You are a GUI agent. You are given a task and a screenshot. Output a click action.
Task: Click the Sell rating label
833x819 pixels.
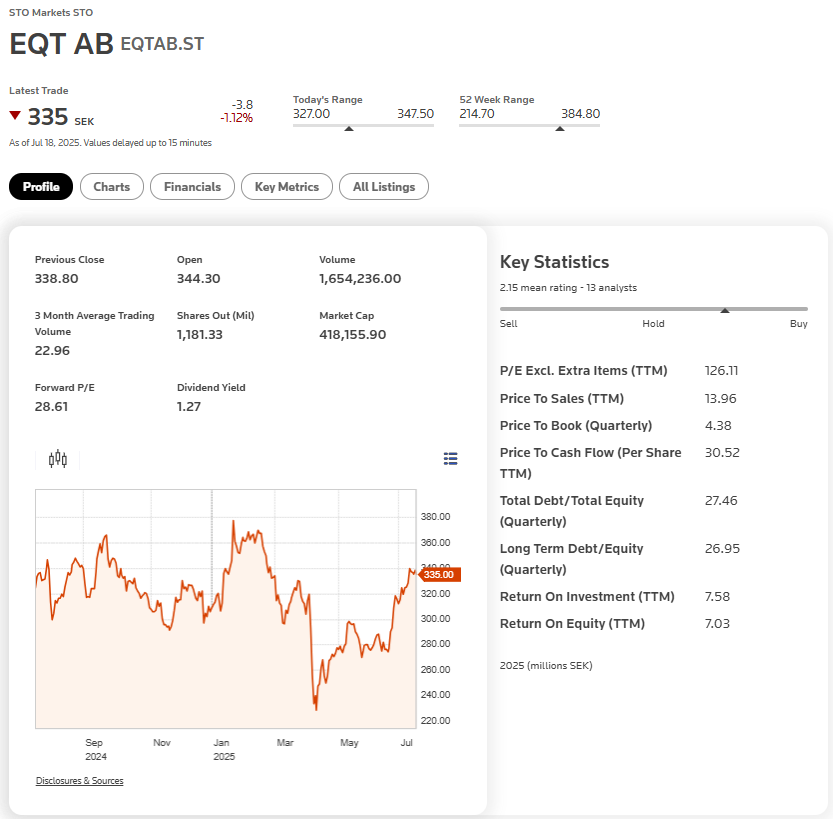508,323
